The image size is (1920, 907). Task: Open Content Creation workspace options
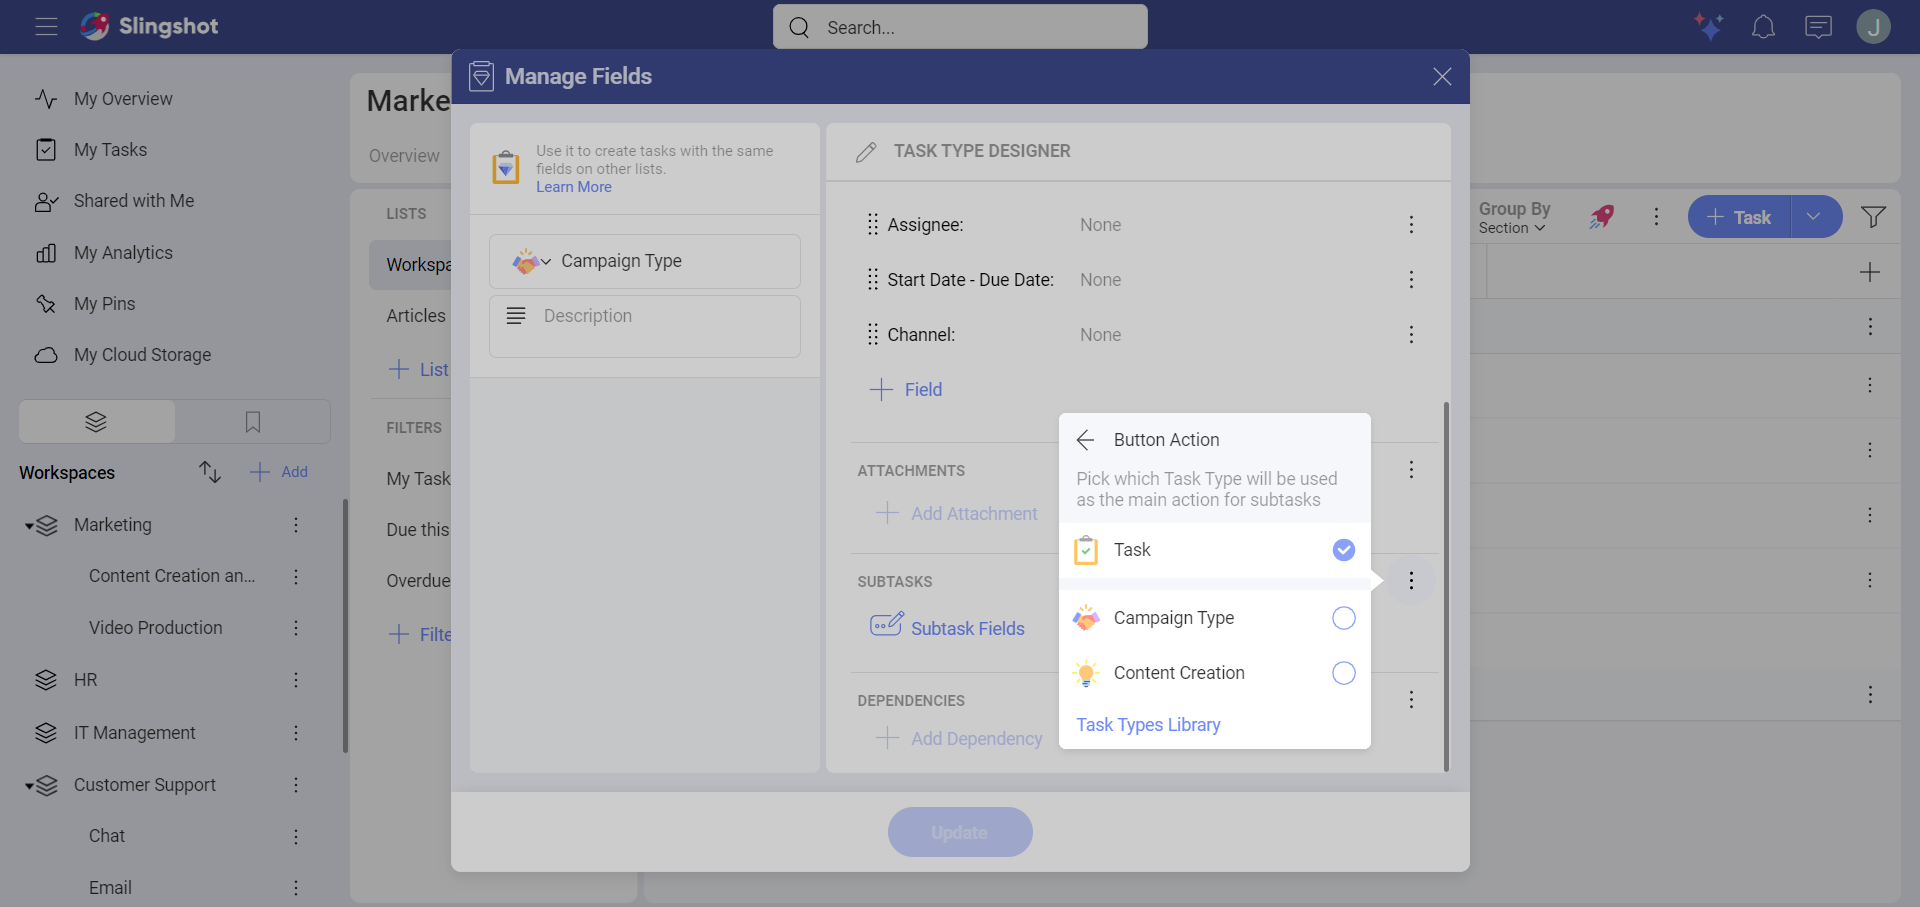tap(296, 577)
